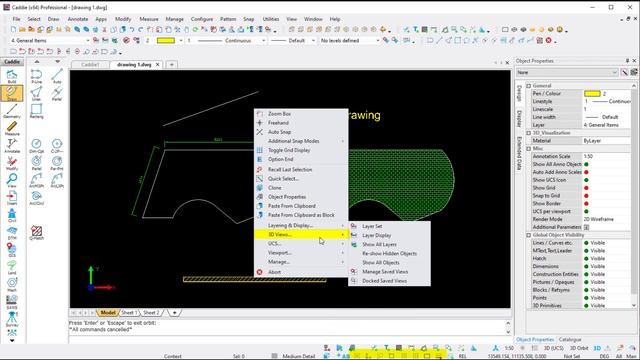Click Manage Saved Views in submenu

[x=389, y=272]
